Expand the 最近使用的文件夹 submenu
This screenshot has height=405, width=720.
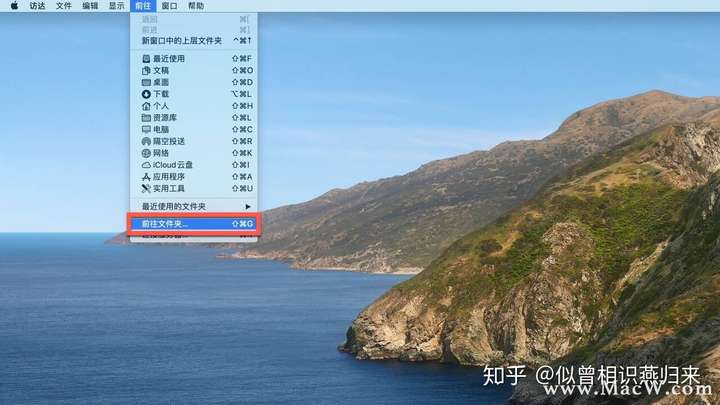pyautogui.click(x=193, y=207)
